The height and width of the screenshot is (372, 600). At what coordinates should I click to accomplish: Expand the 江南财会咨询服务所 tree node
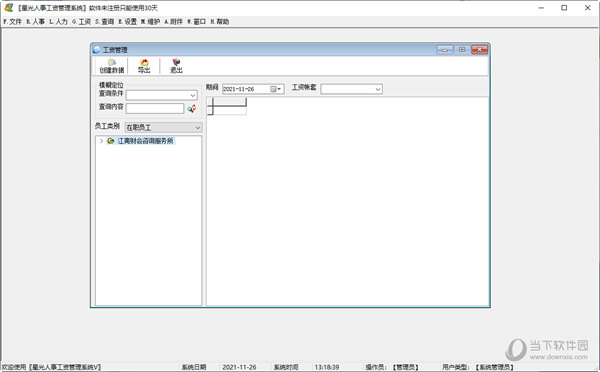point(101,141)
